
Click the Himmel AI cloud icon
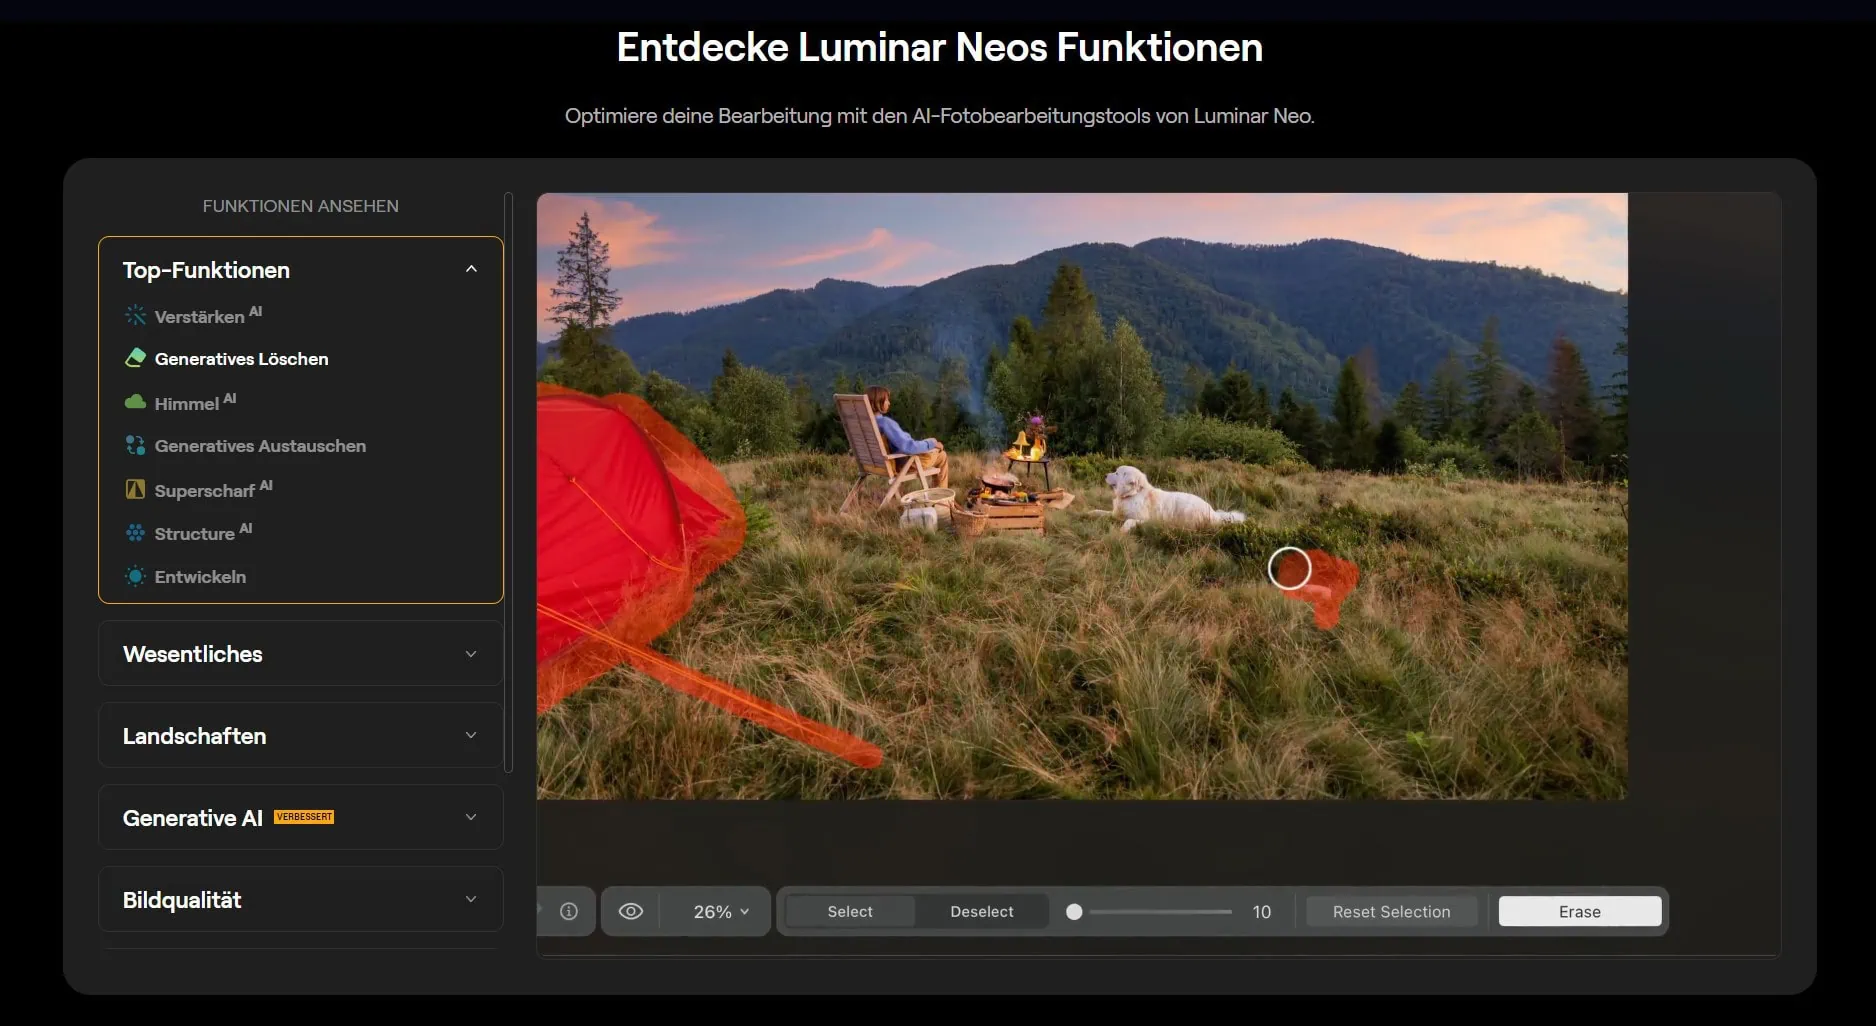135,402
